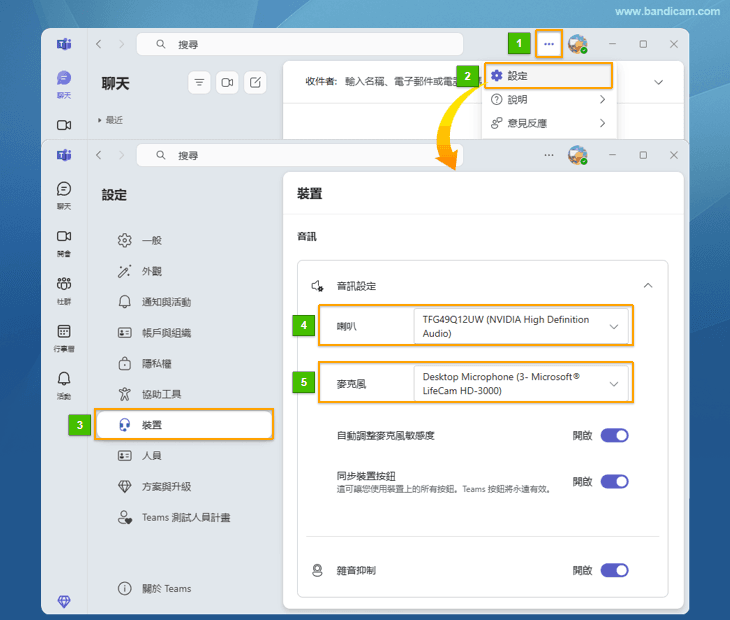Screen dimensions: 730x620
Task: Click the new chat compose icon
Action: click(x=255, y=83)
